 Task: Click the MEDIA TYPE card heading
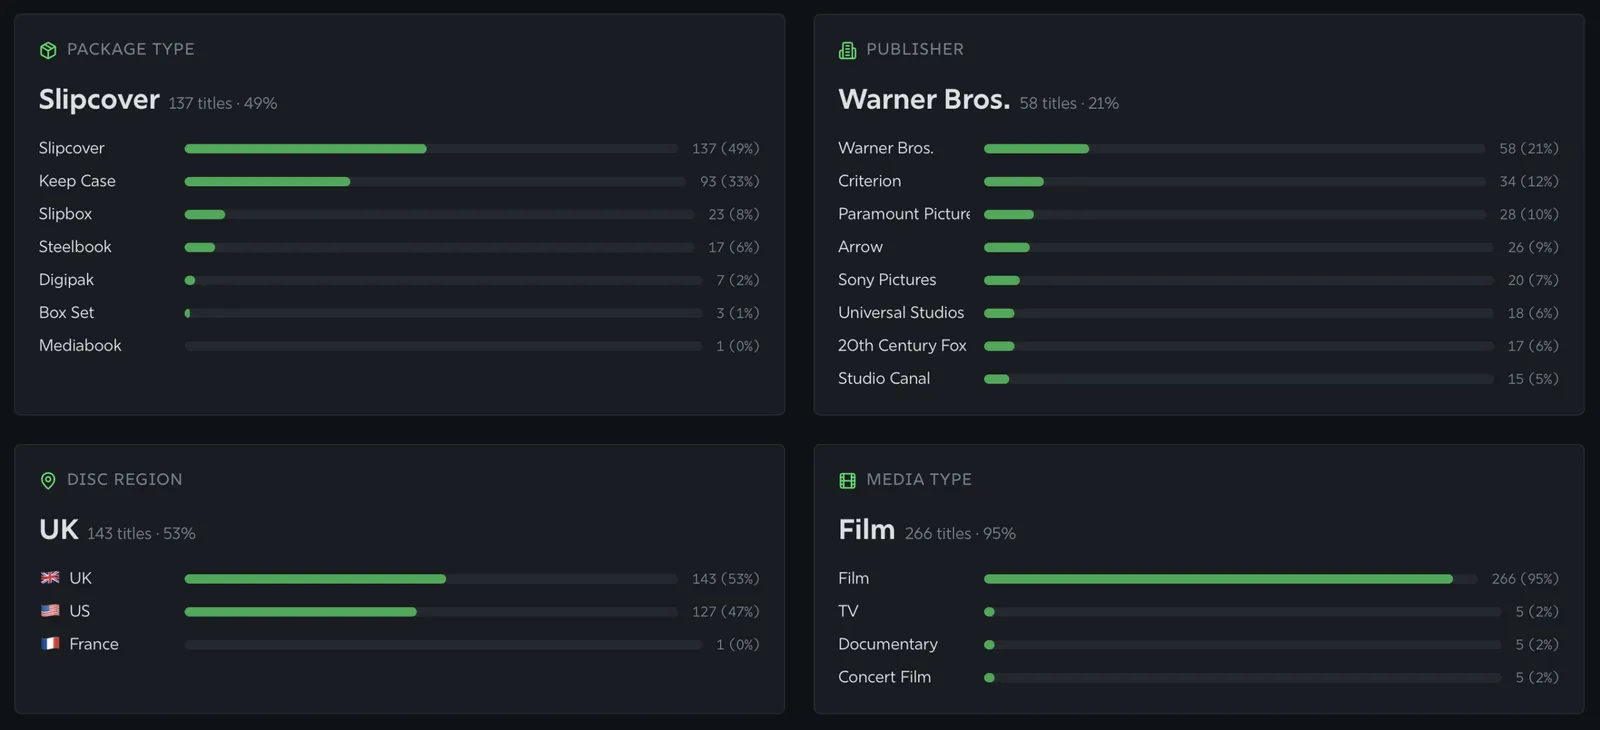[919, 479]
